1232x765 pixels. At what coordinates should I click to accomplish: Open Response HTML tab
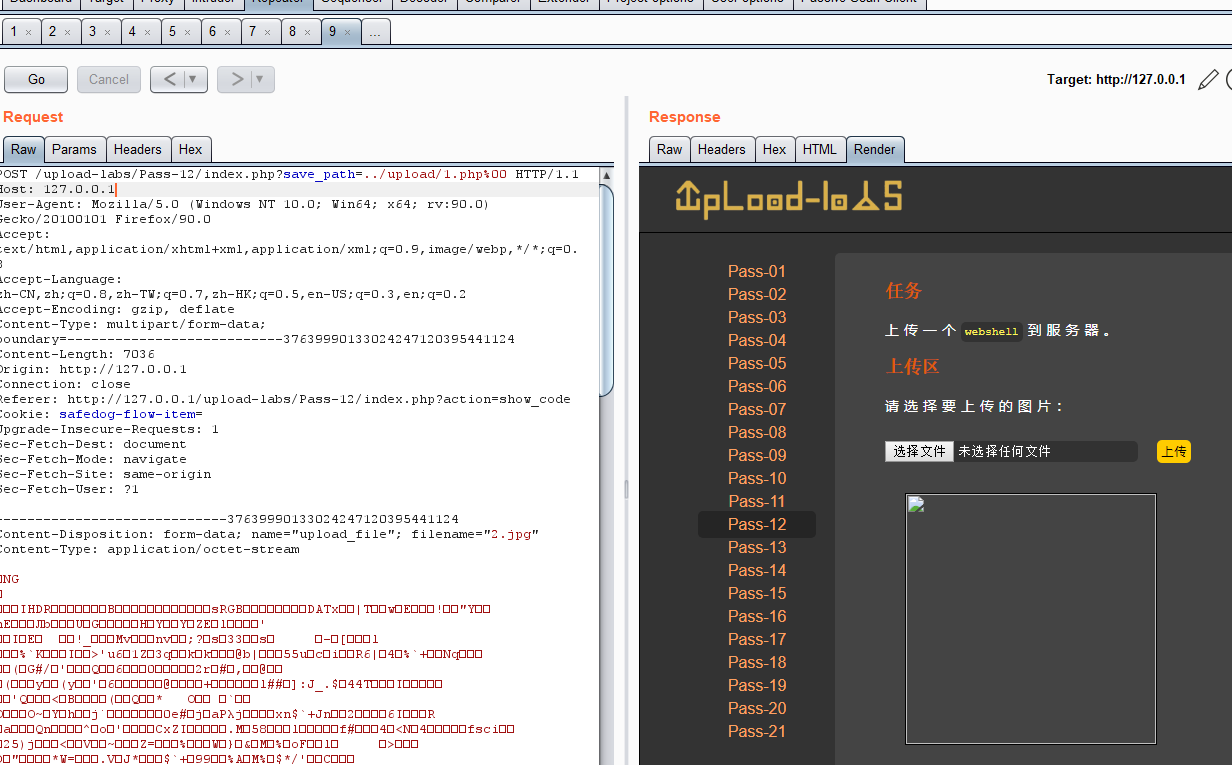click(x=819, y=149)
